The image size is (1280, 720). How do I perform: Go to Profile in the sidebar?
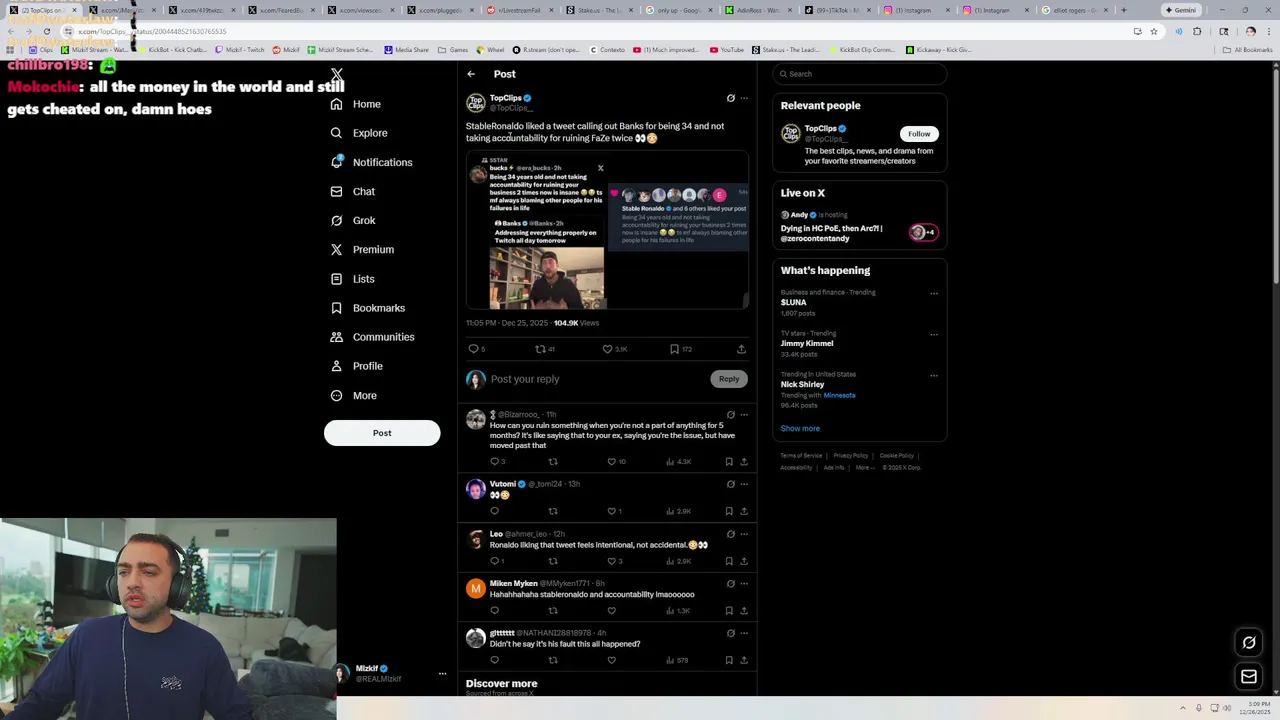(x=356, y=366)
